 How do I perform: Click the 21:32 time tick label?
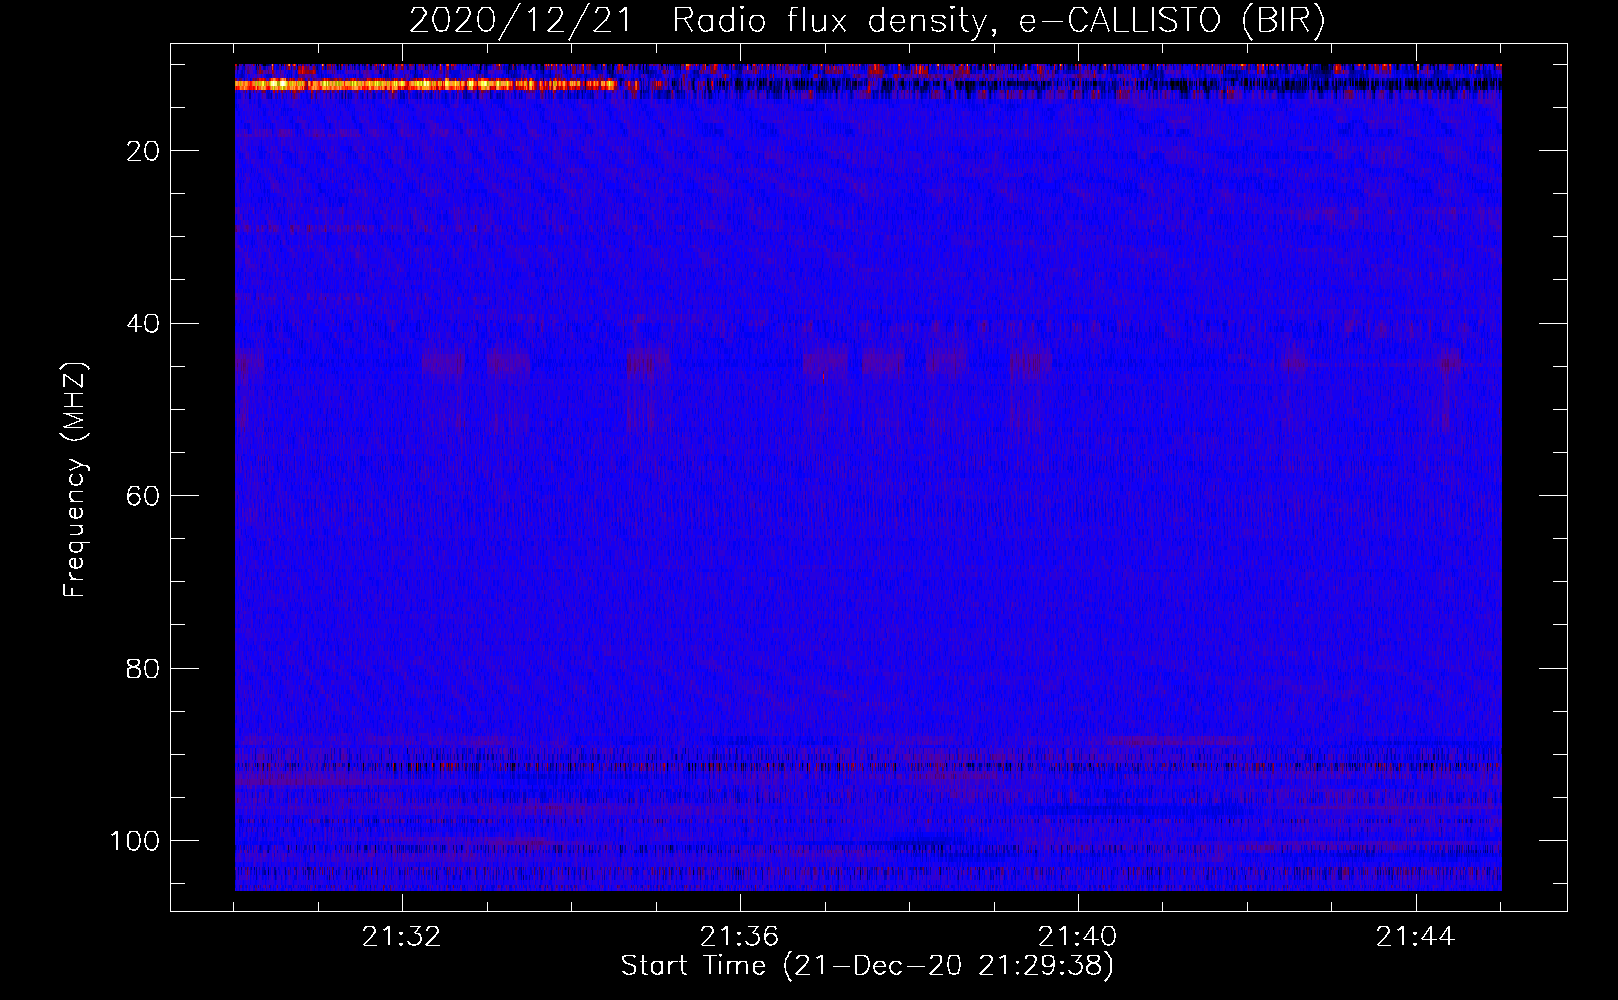402,937
